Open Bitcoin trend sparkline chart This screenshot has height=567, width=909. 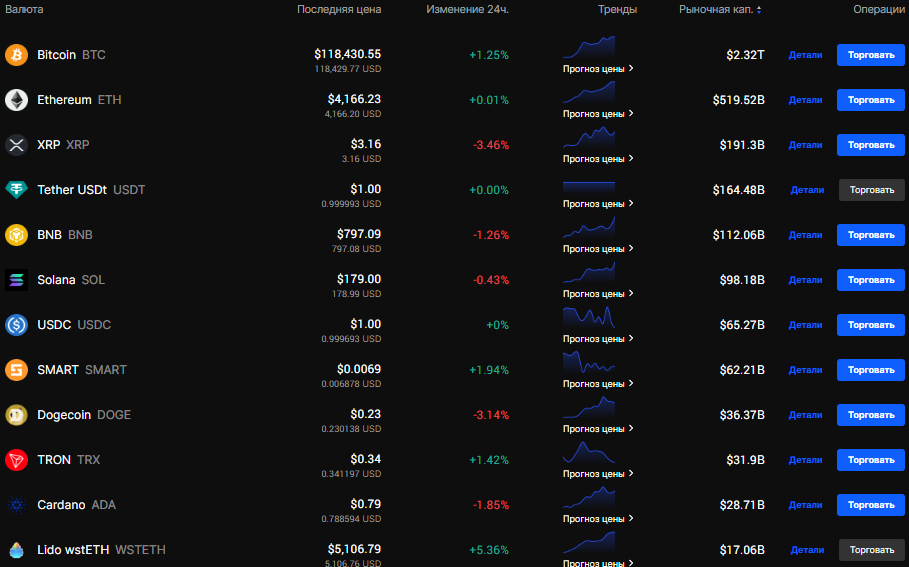point(589,47)
